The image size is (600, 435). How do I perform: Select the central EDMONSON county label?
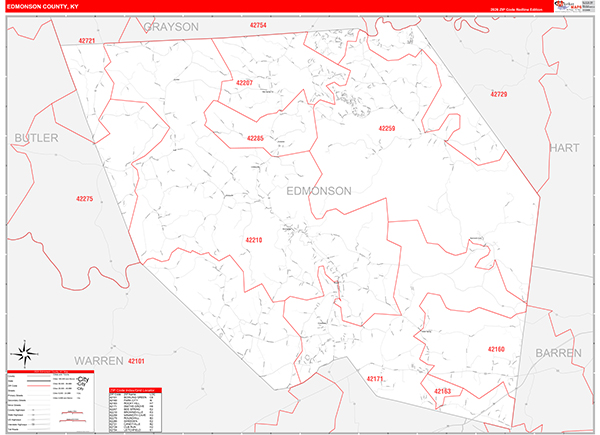point(319,191)
